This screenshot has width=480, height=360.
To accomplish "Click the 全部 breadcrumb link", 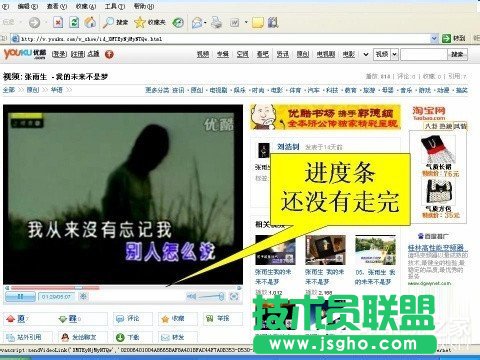I will coord(9,90).
